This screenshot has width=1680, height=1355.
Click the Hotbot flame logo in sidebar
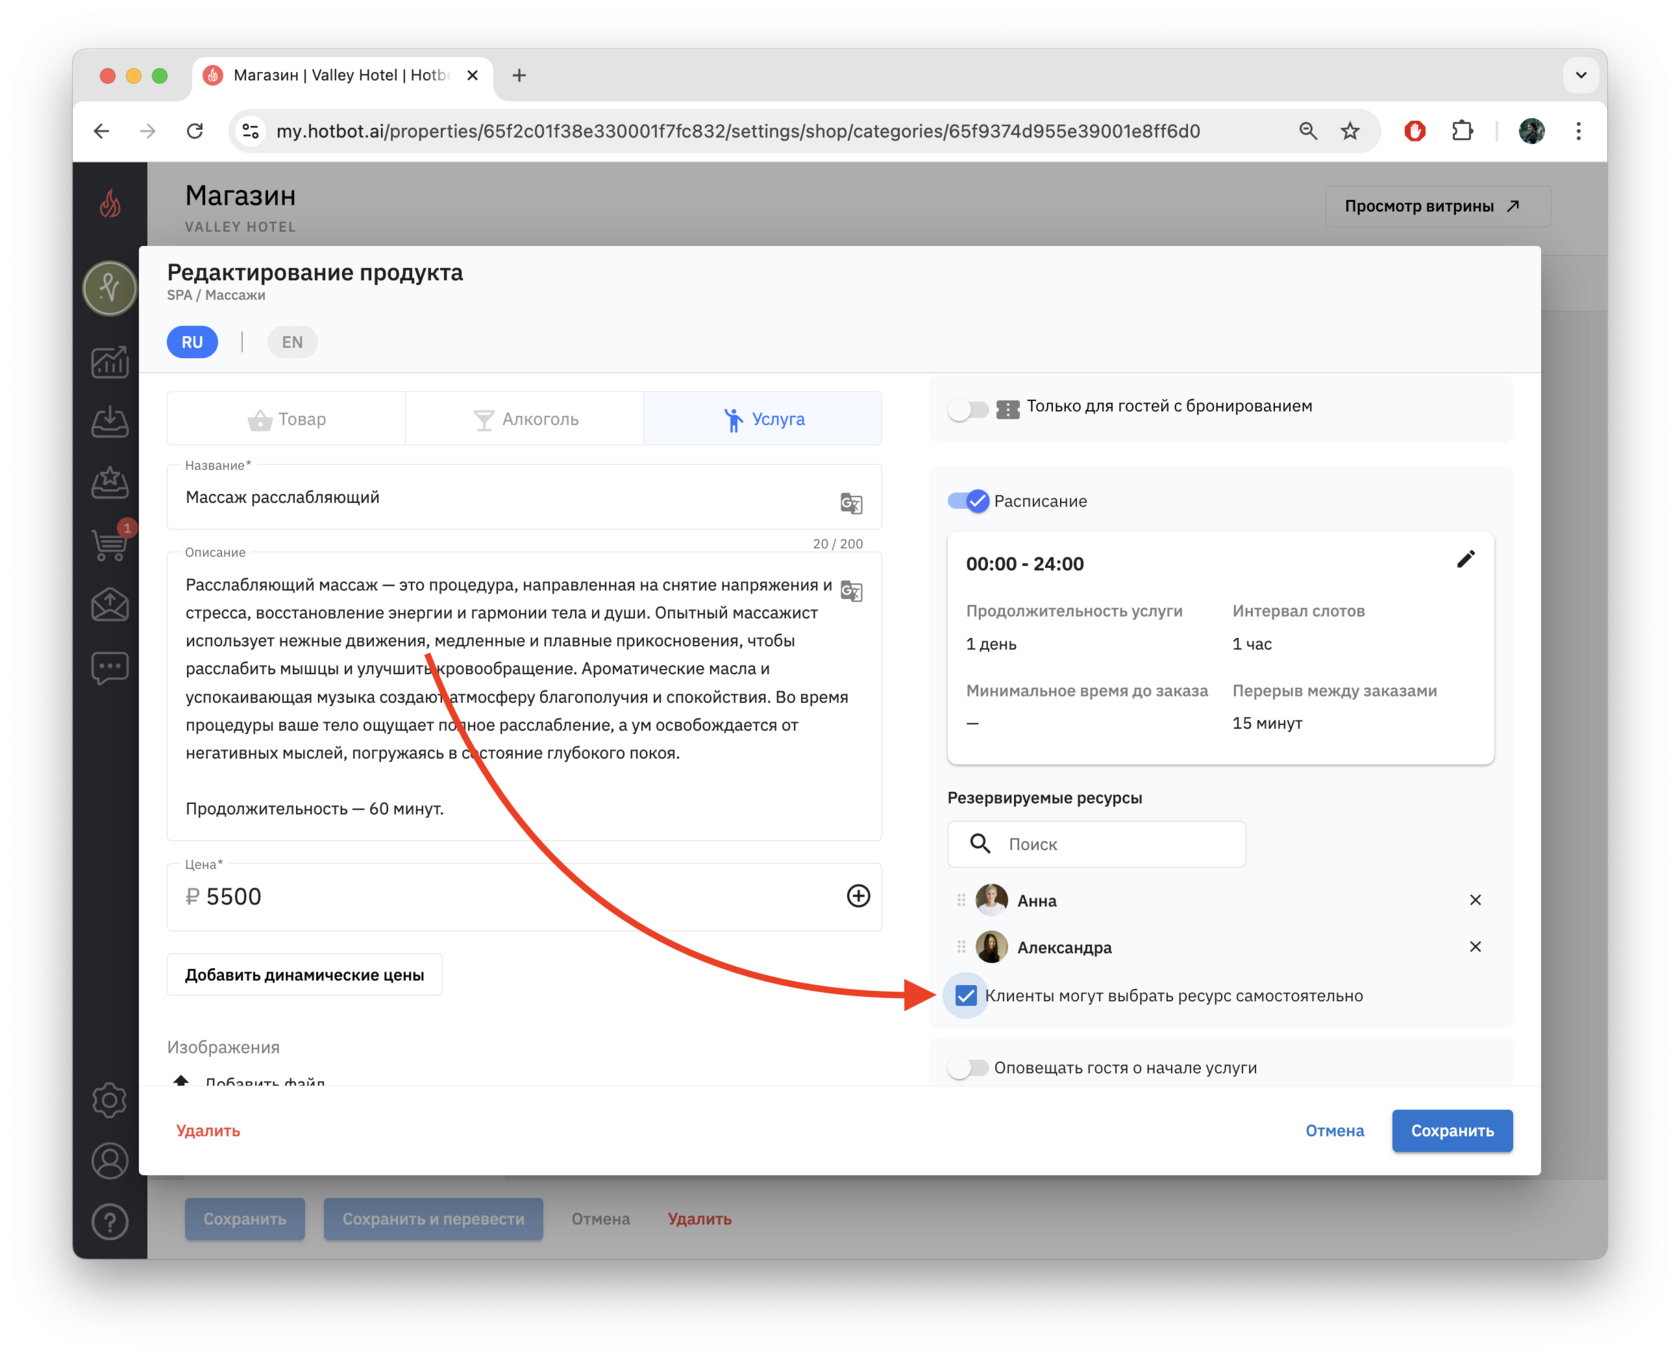110,204
